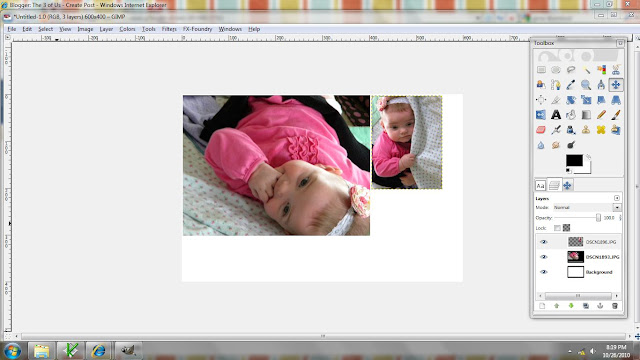Switch to the Layers dock tab
The height and width of the screenshot is (360, 640).
[554, 186]
